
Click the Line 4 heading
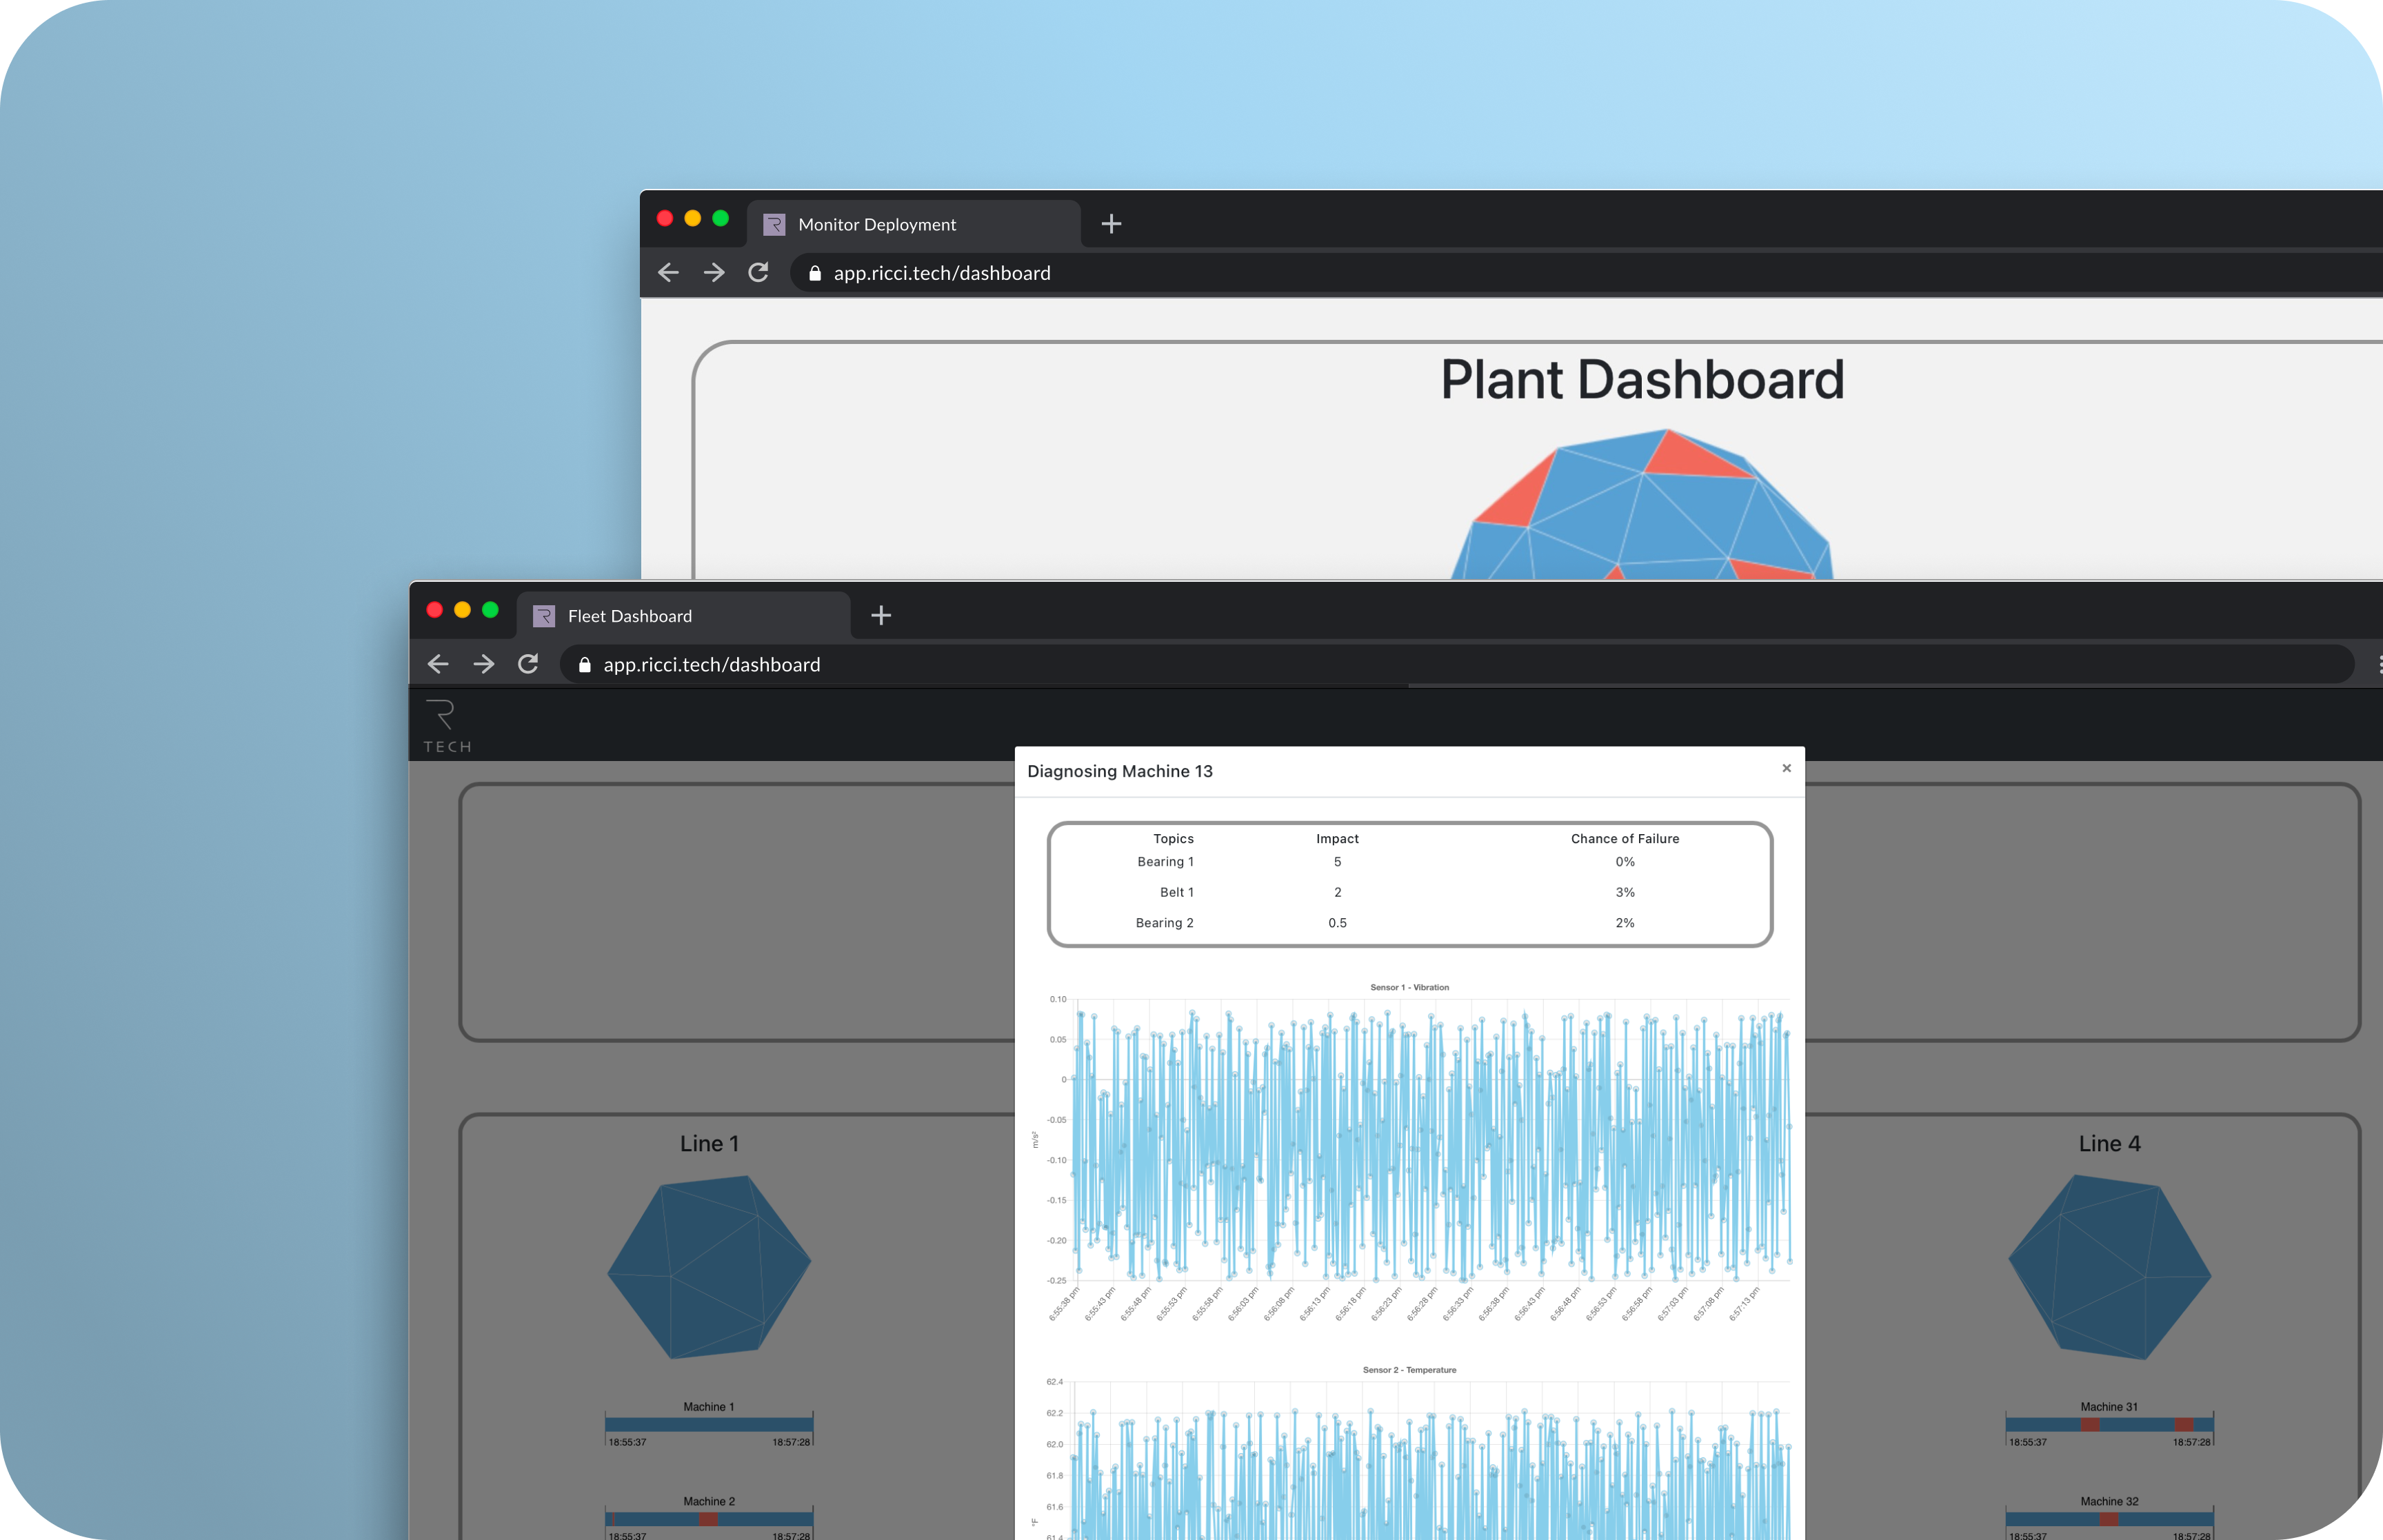(2109, 1144)
